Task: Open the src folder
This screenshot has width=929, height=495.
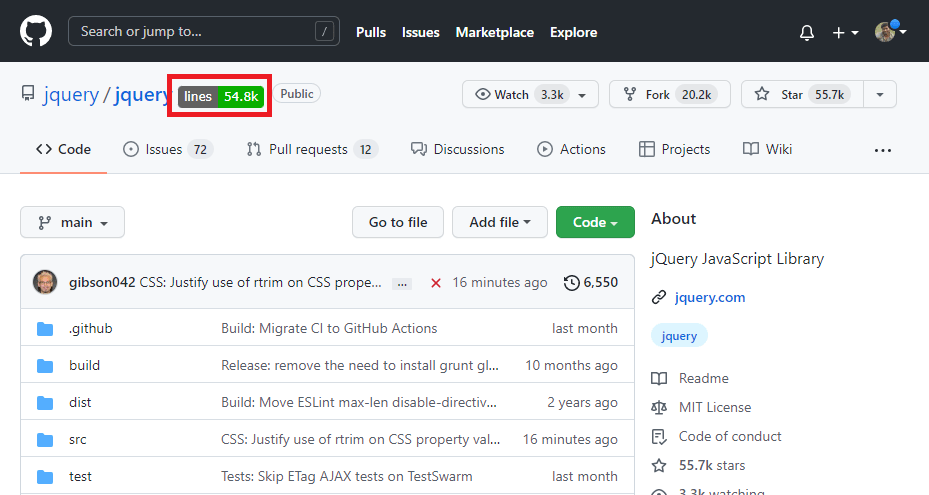Action: point(78,440)
